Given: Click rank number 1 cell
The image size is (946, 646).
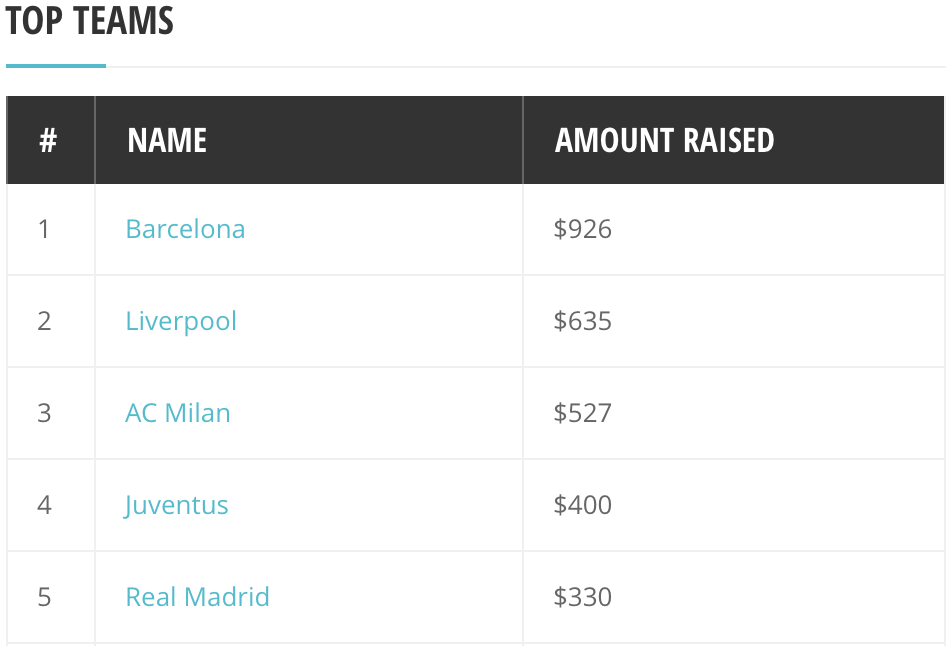Looking at the screenshot, I should click(x=51, y=229).
